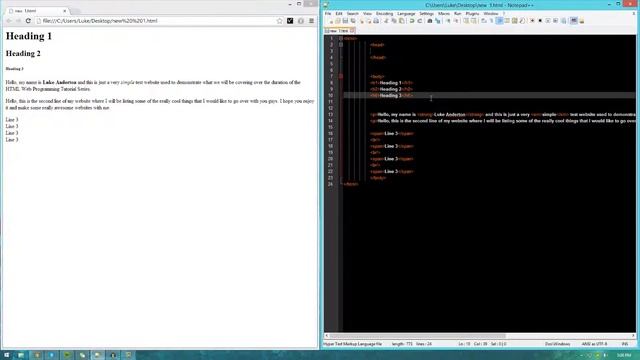Open the Plugins menu
This screenshot has height=360, width=640.
(472, 13)
